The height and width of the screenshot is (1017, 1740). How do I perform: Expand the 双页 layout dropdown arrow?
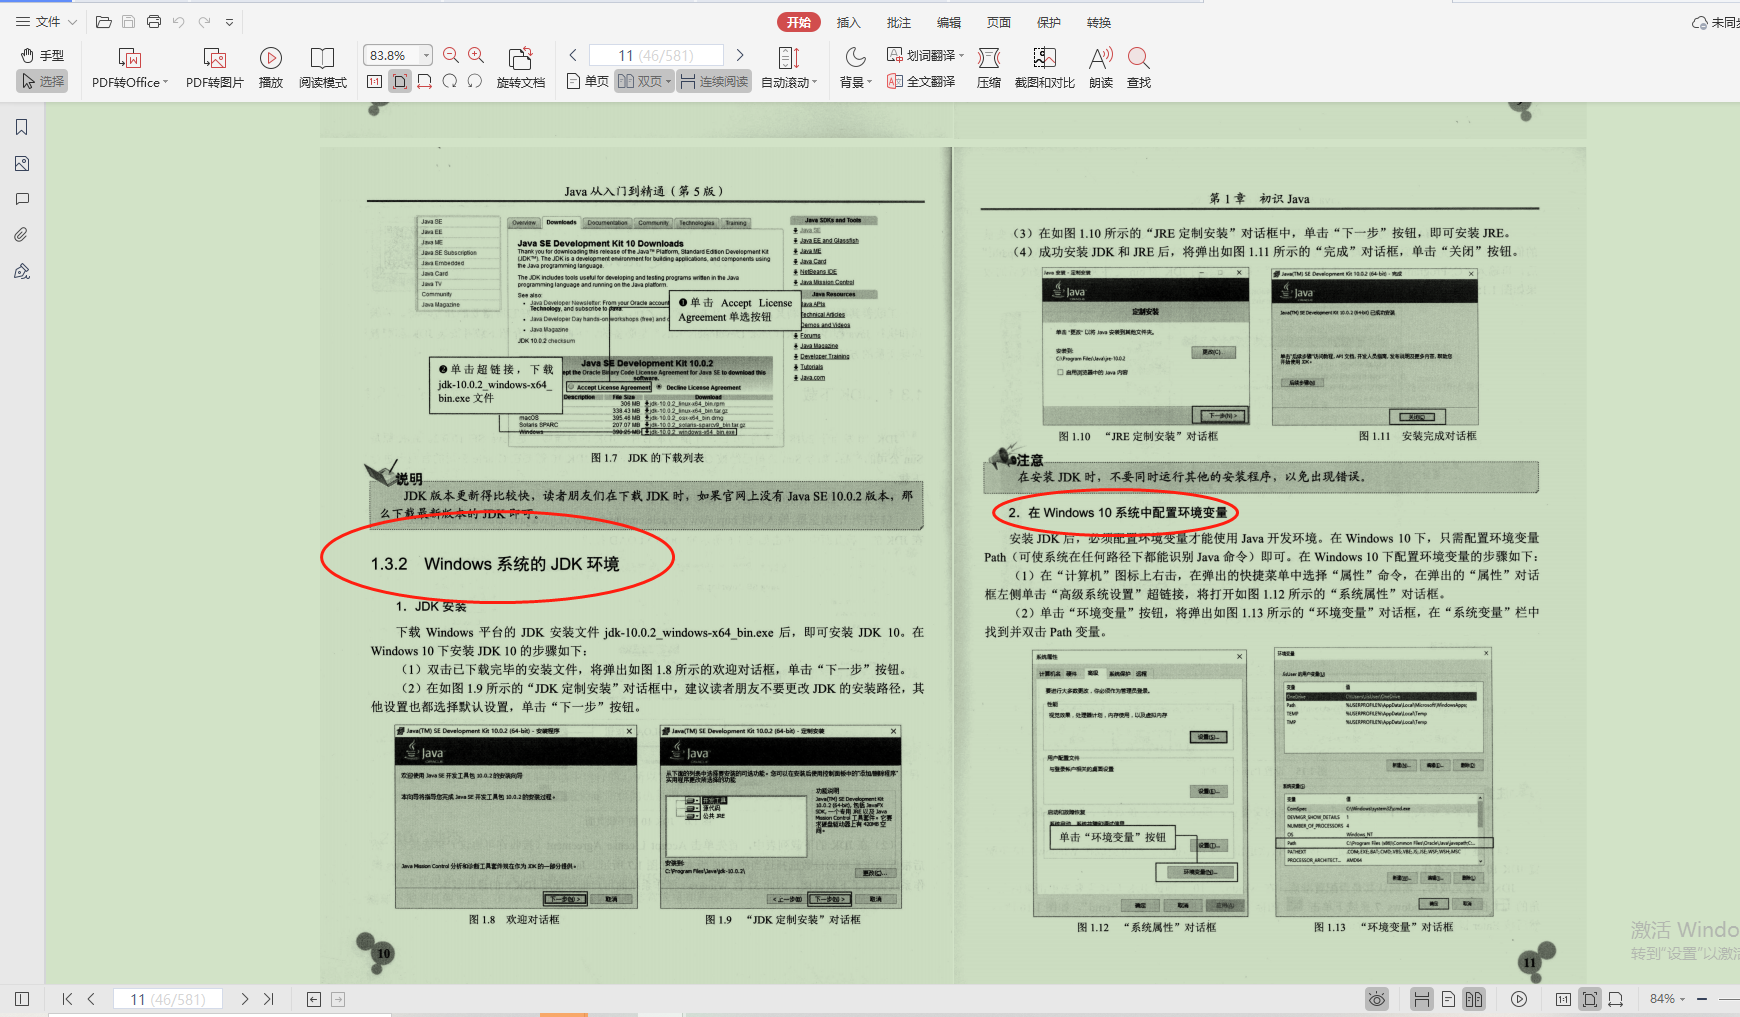pyautogui.click(x=668, y=82)
